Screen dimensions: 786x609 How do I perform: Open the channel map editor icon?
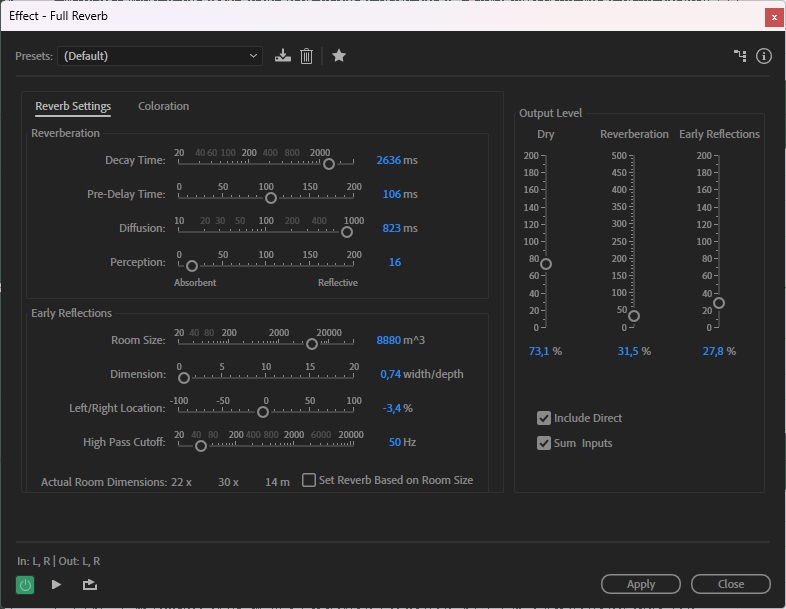[x=740, y=56]
